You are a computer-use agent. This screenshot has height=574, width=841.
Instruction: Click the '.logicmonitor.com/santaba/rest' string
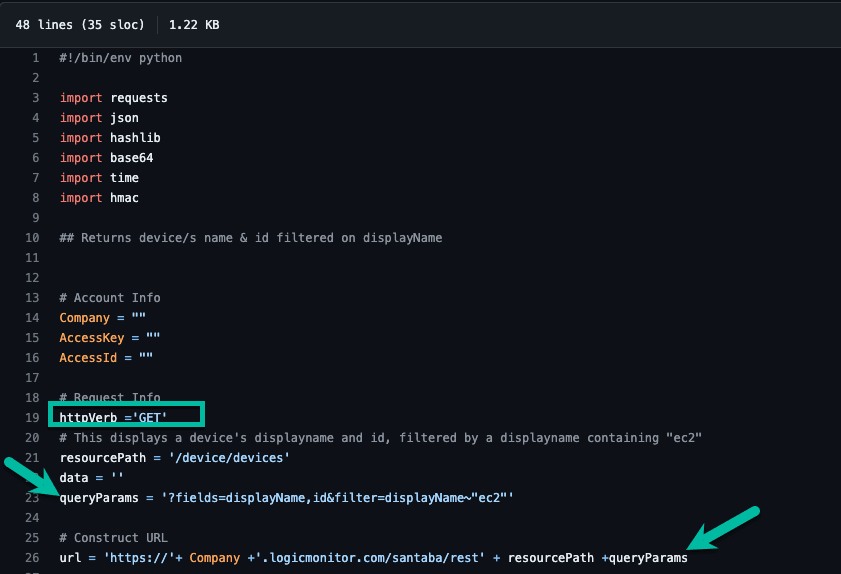370,558
